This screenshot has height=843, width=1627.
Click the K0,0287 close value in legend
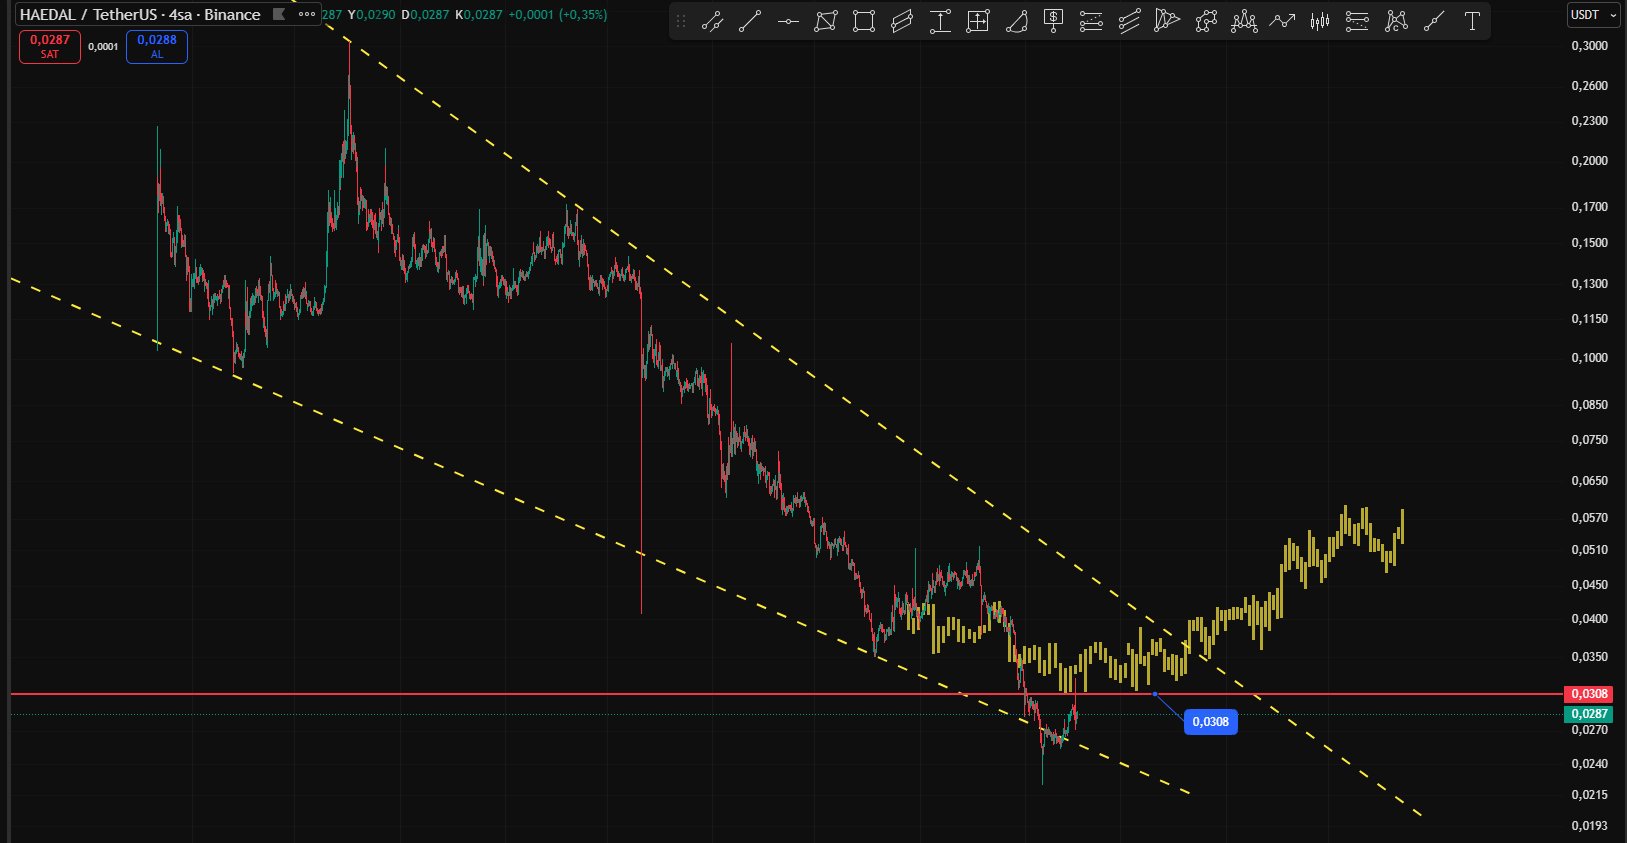(478, 15)
